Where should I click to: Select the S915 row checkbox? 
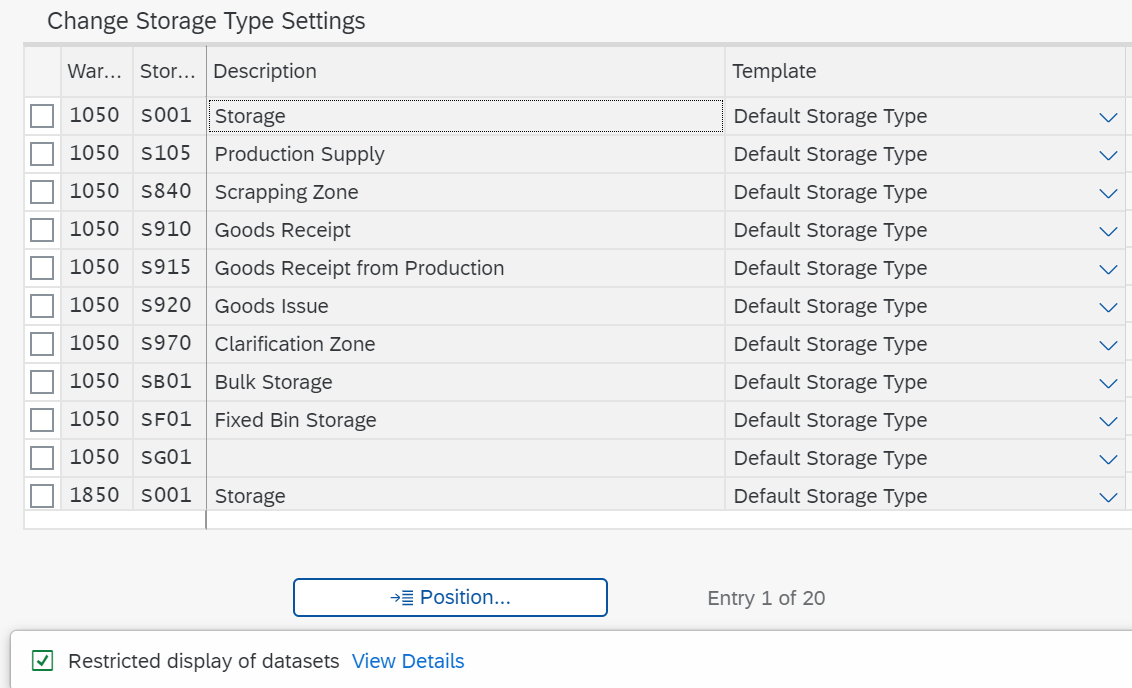click(x=42, y=268)
